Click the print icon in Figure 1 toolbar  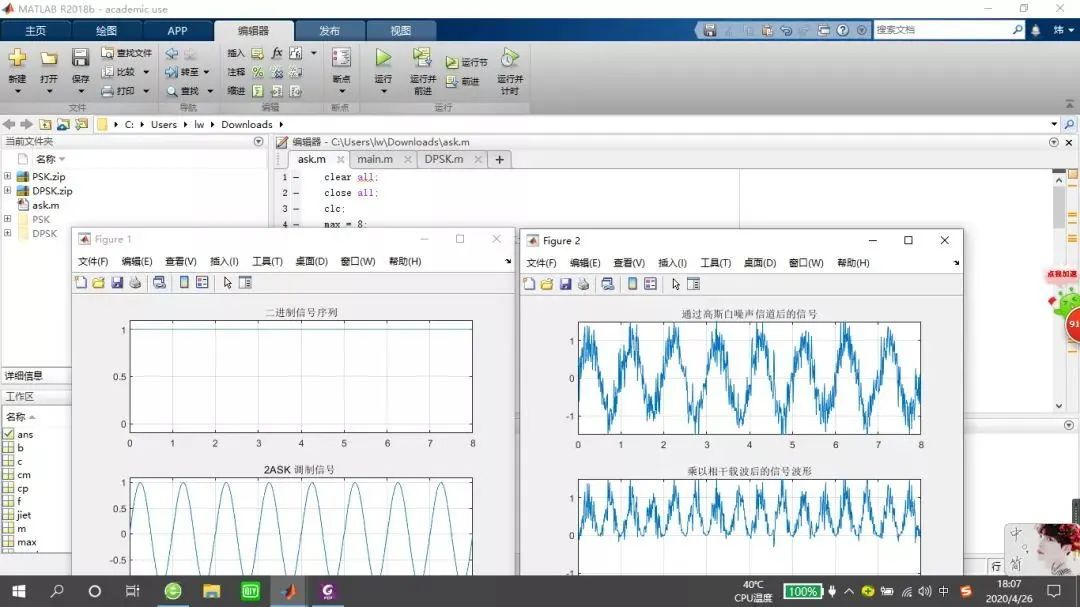point(135,283)
